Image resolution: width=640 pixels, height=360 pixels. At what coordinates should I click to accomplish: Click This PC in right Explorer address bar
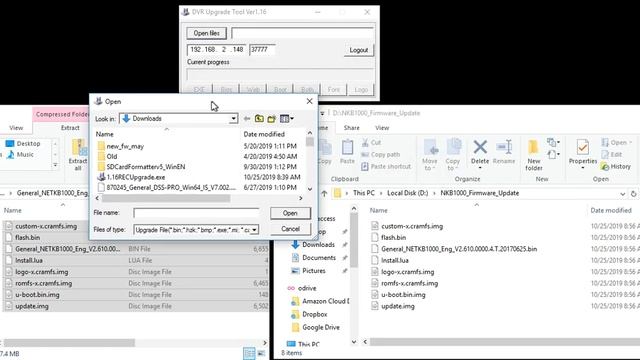(x=363, y=193)
